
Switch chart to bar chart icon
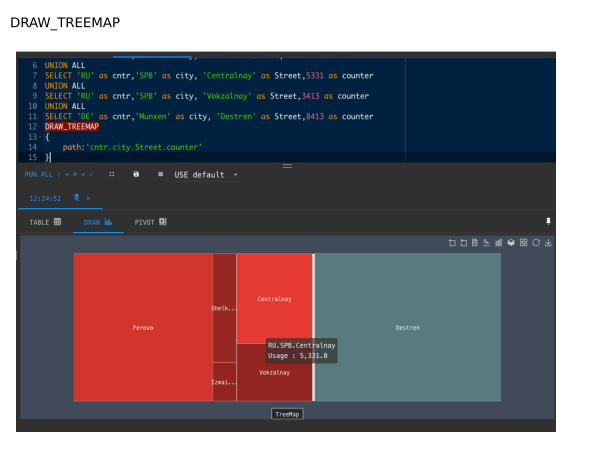pyautogui.click(x=499, y=243)
